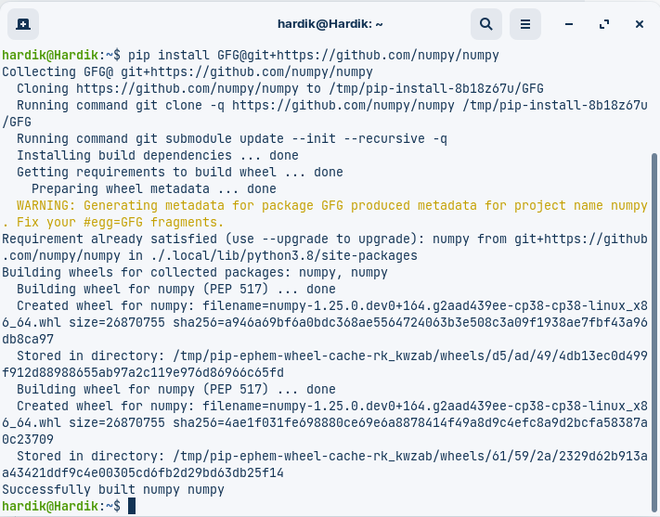Close the terminal window

[x=639, y=24]
